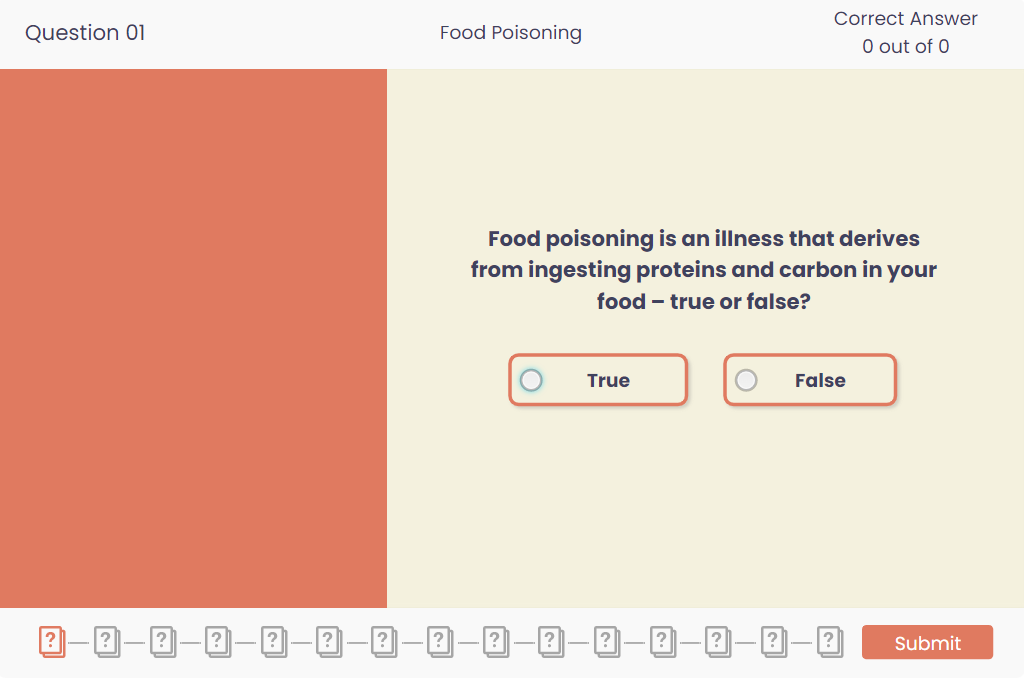Jump to the fourteenth question card icon
The image size is (1025, 679).
[x=774, y=641]
